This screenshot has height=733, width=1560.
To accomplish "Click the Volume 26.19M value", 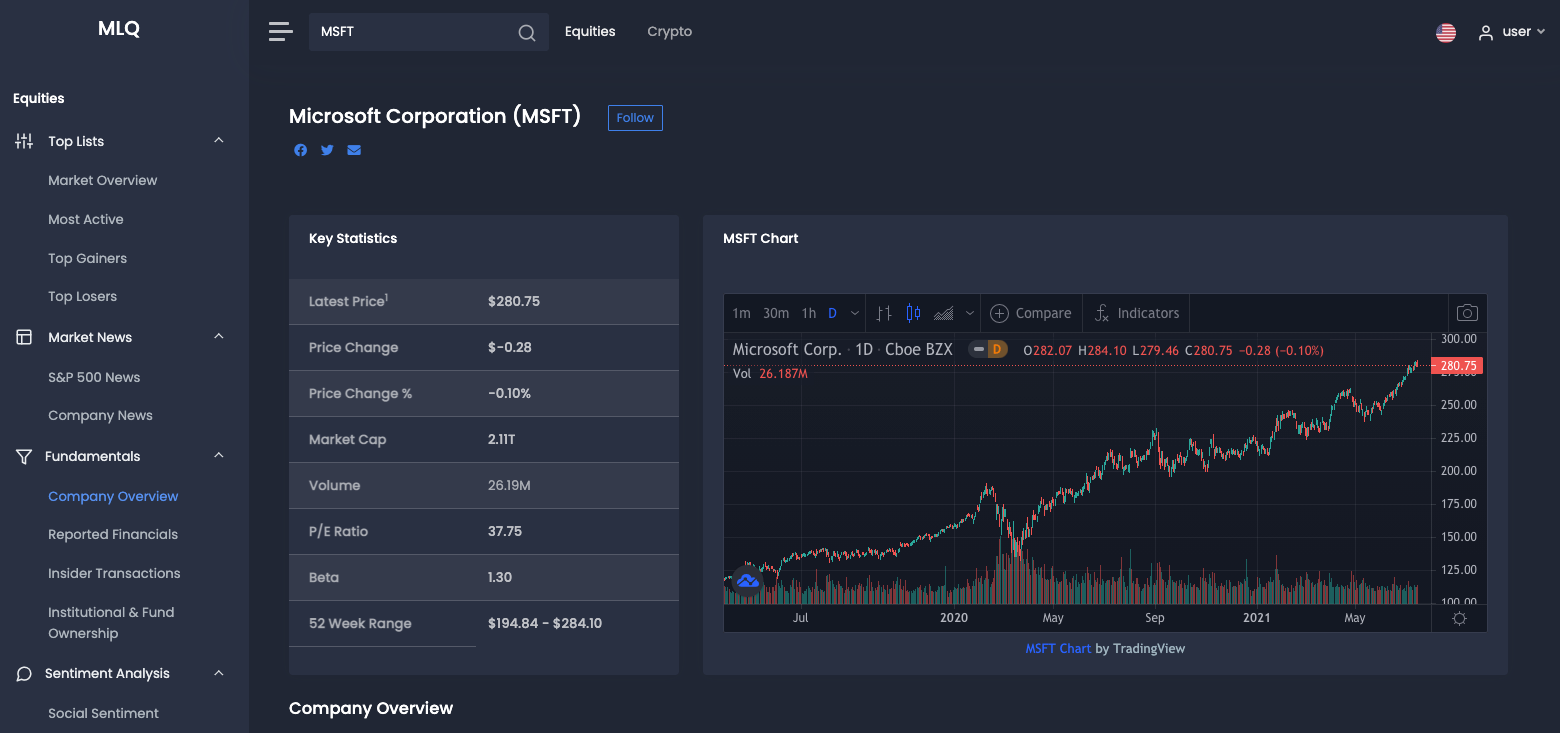I will (509, 485).
